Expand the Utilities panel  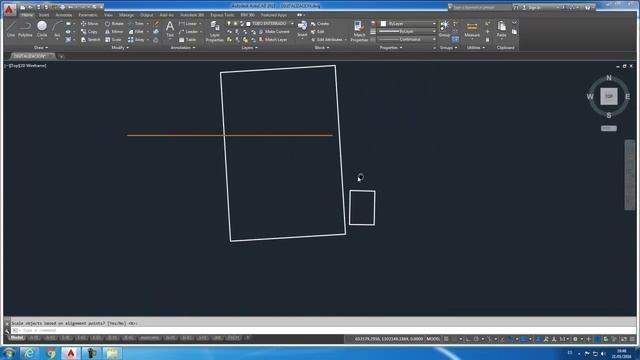click(x=476, y=48)
